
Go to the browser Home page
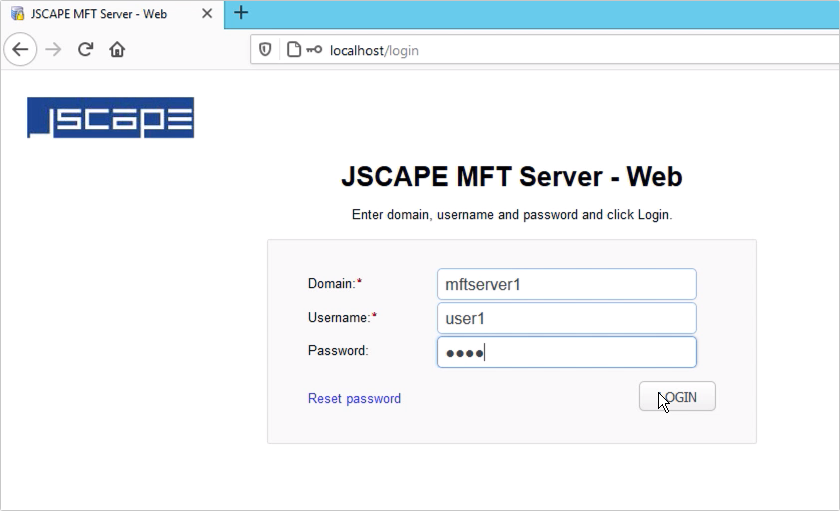pos(117,49)
